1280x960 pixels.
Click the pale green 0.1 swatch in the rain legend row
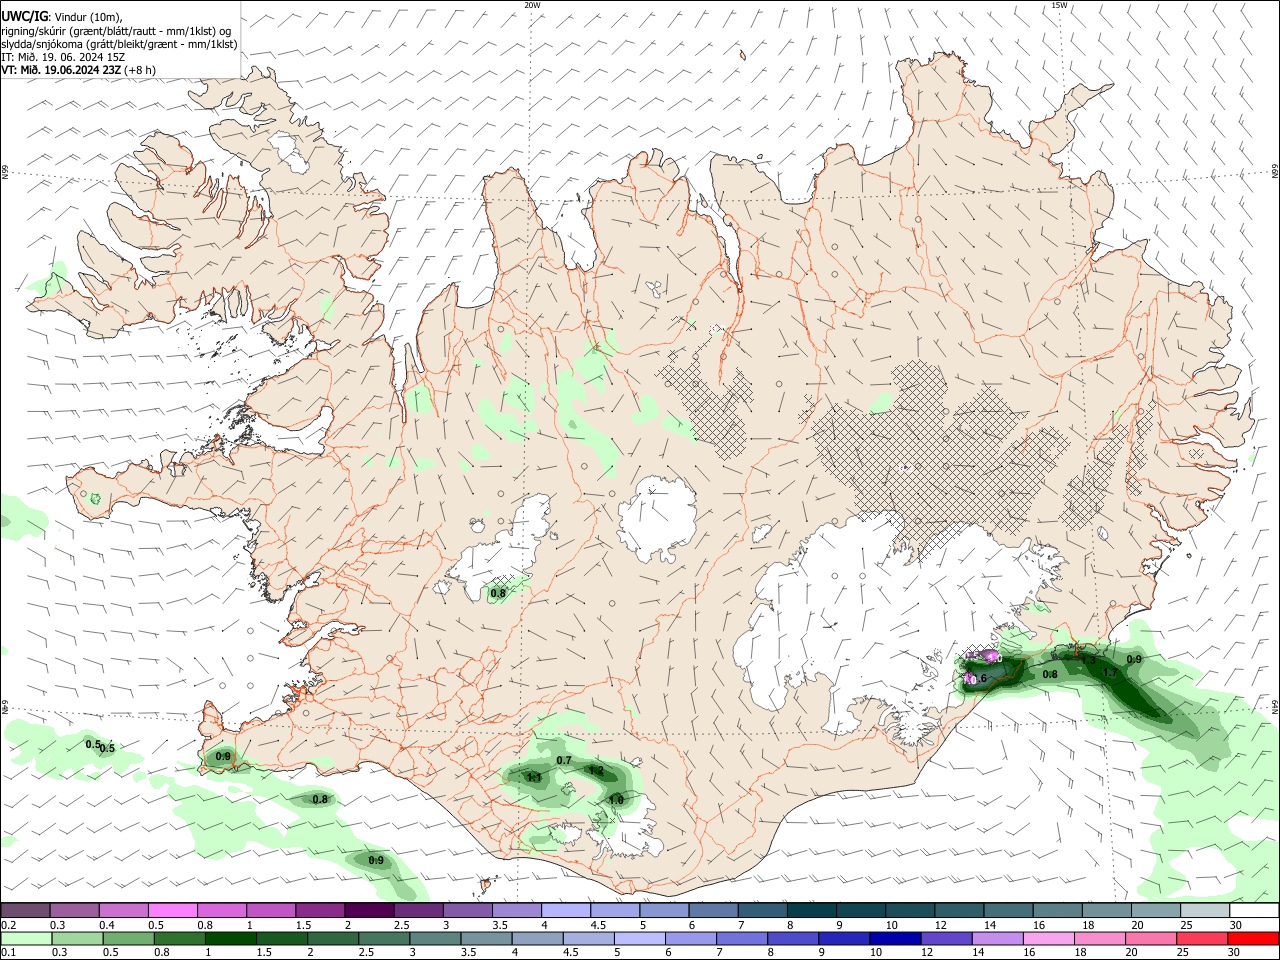coord(26,938)
